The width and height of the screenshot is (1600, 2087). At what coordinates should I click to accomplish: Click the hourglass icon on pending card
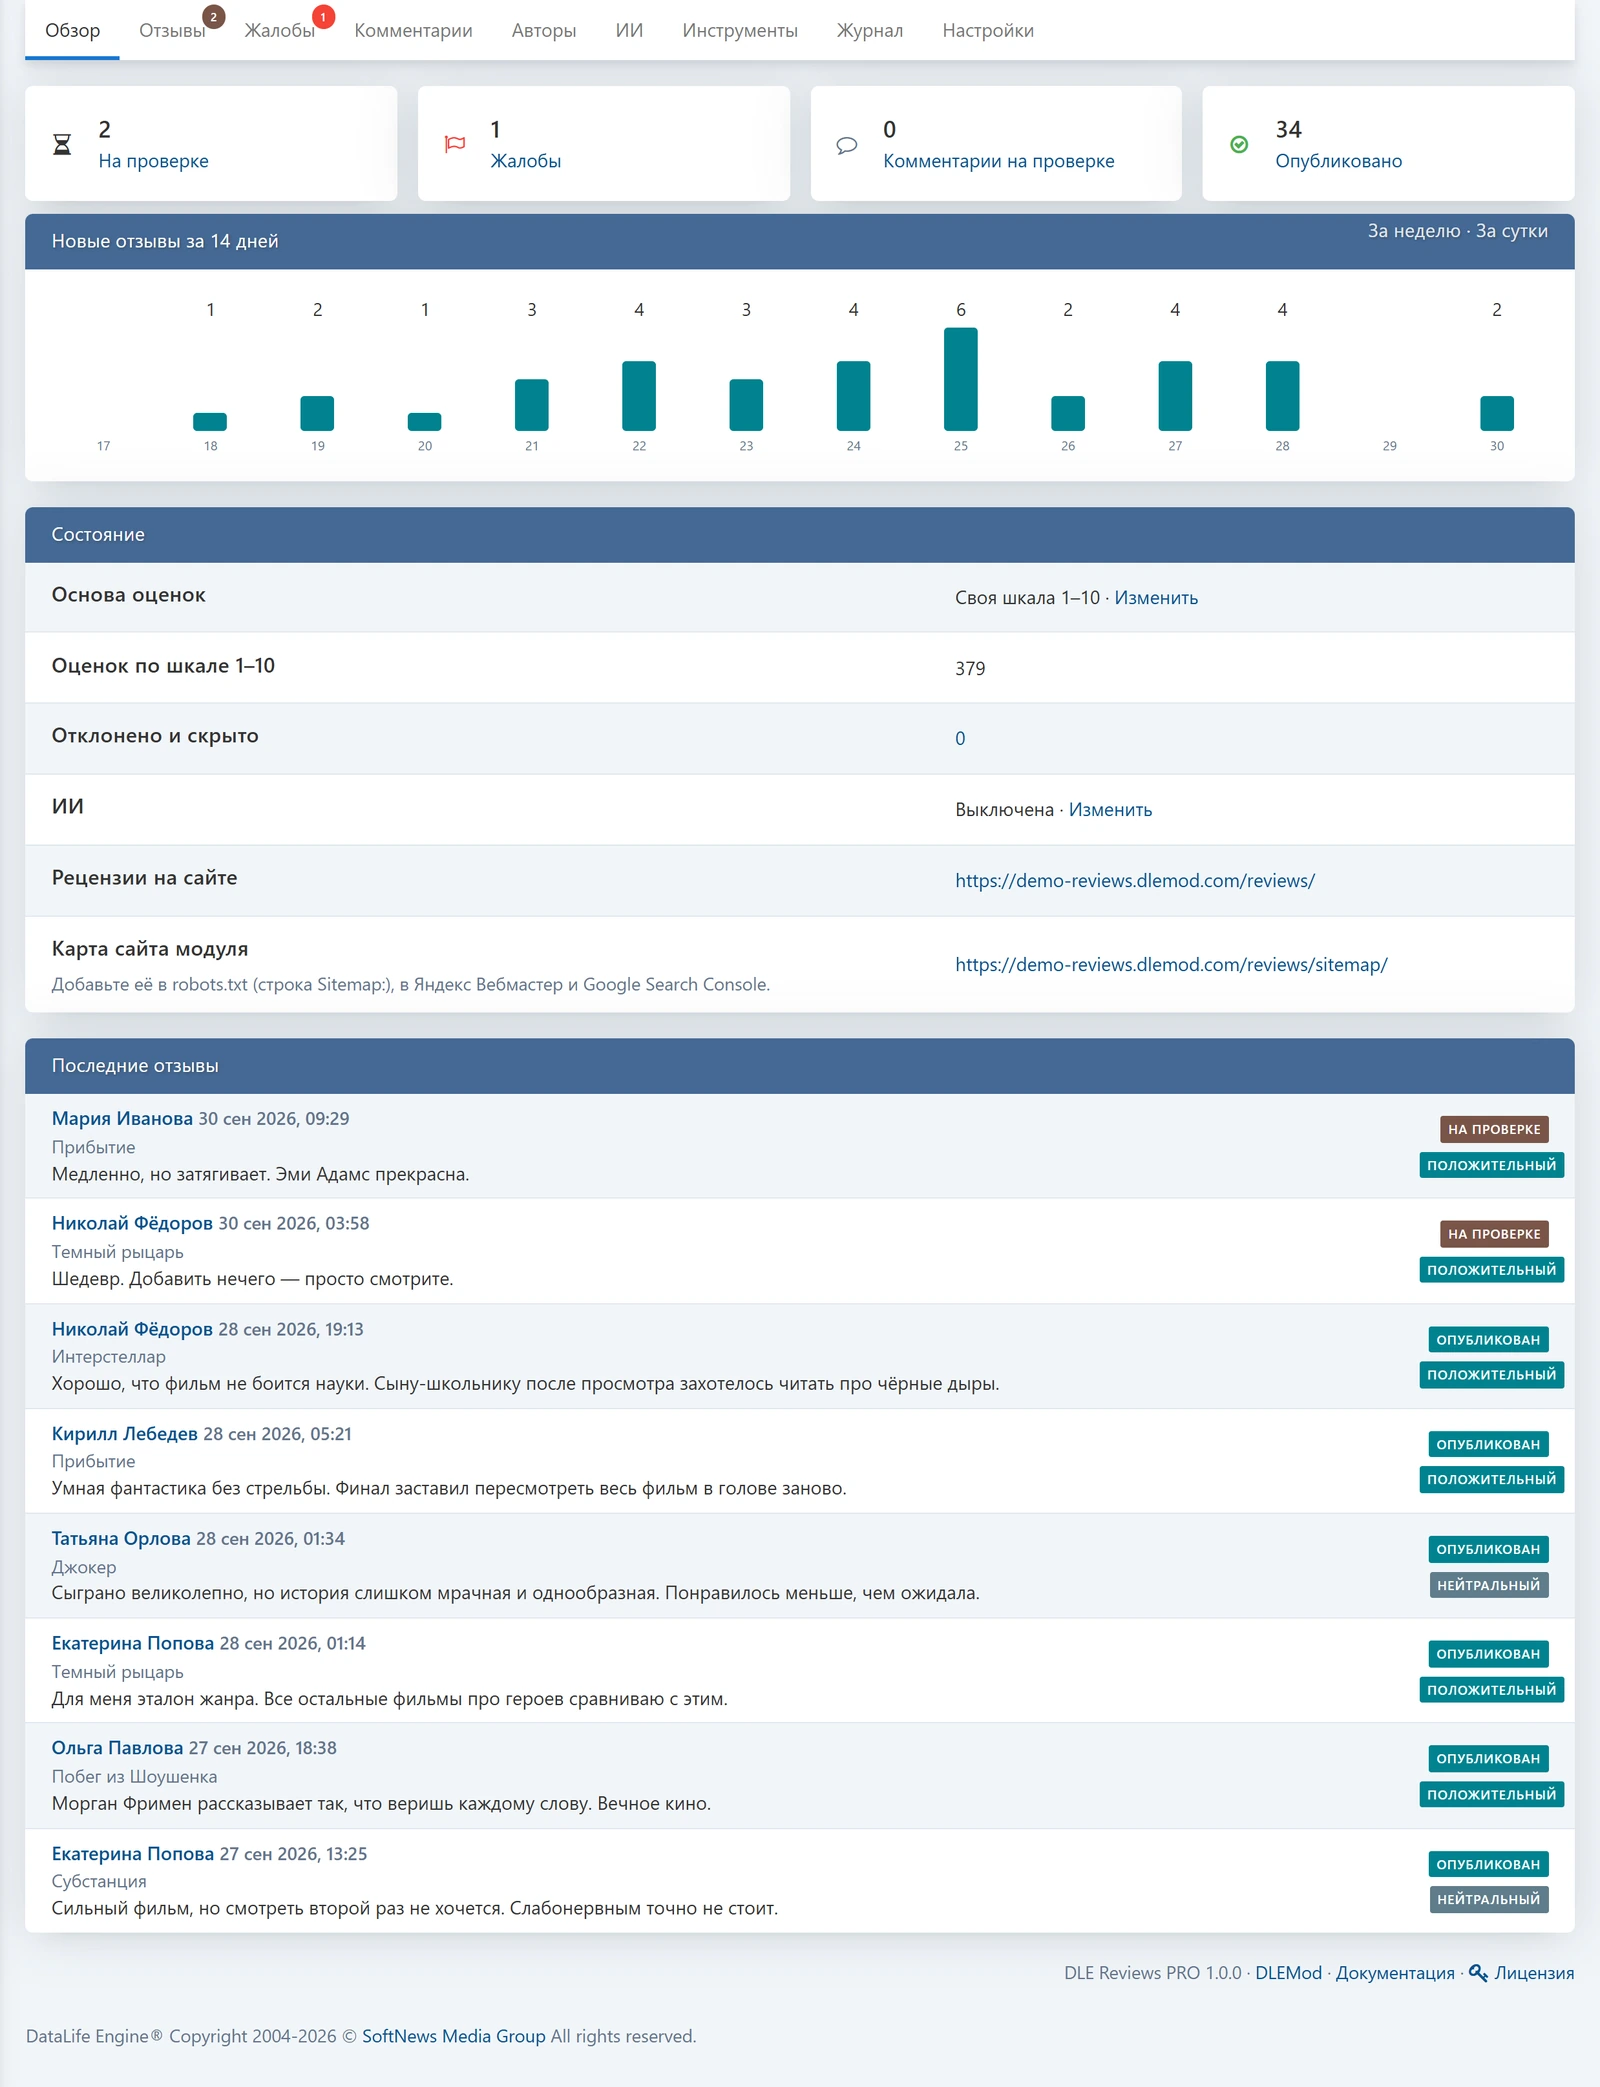tap(62, 145)
